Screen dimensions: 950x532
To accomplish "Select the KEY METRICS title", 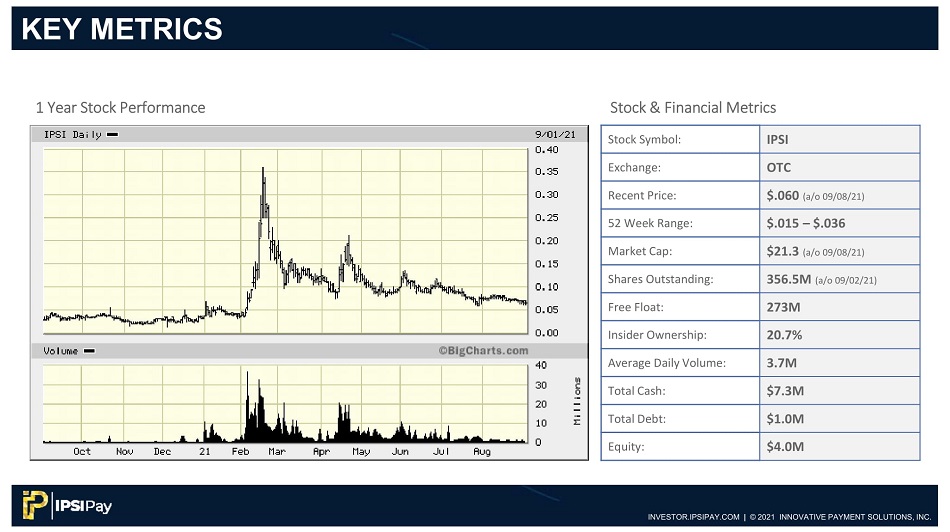I will coord(122,29).
